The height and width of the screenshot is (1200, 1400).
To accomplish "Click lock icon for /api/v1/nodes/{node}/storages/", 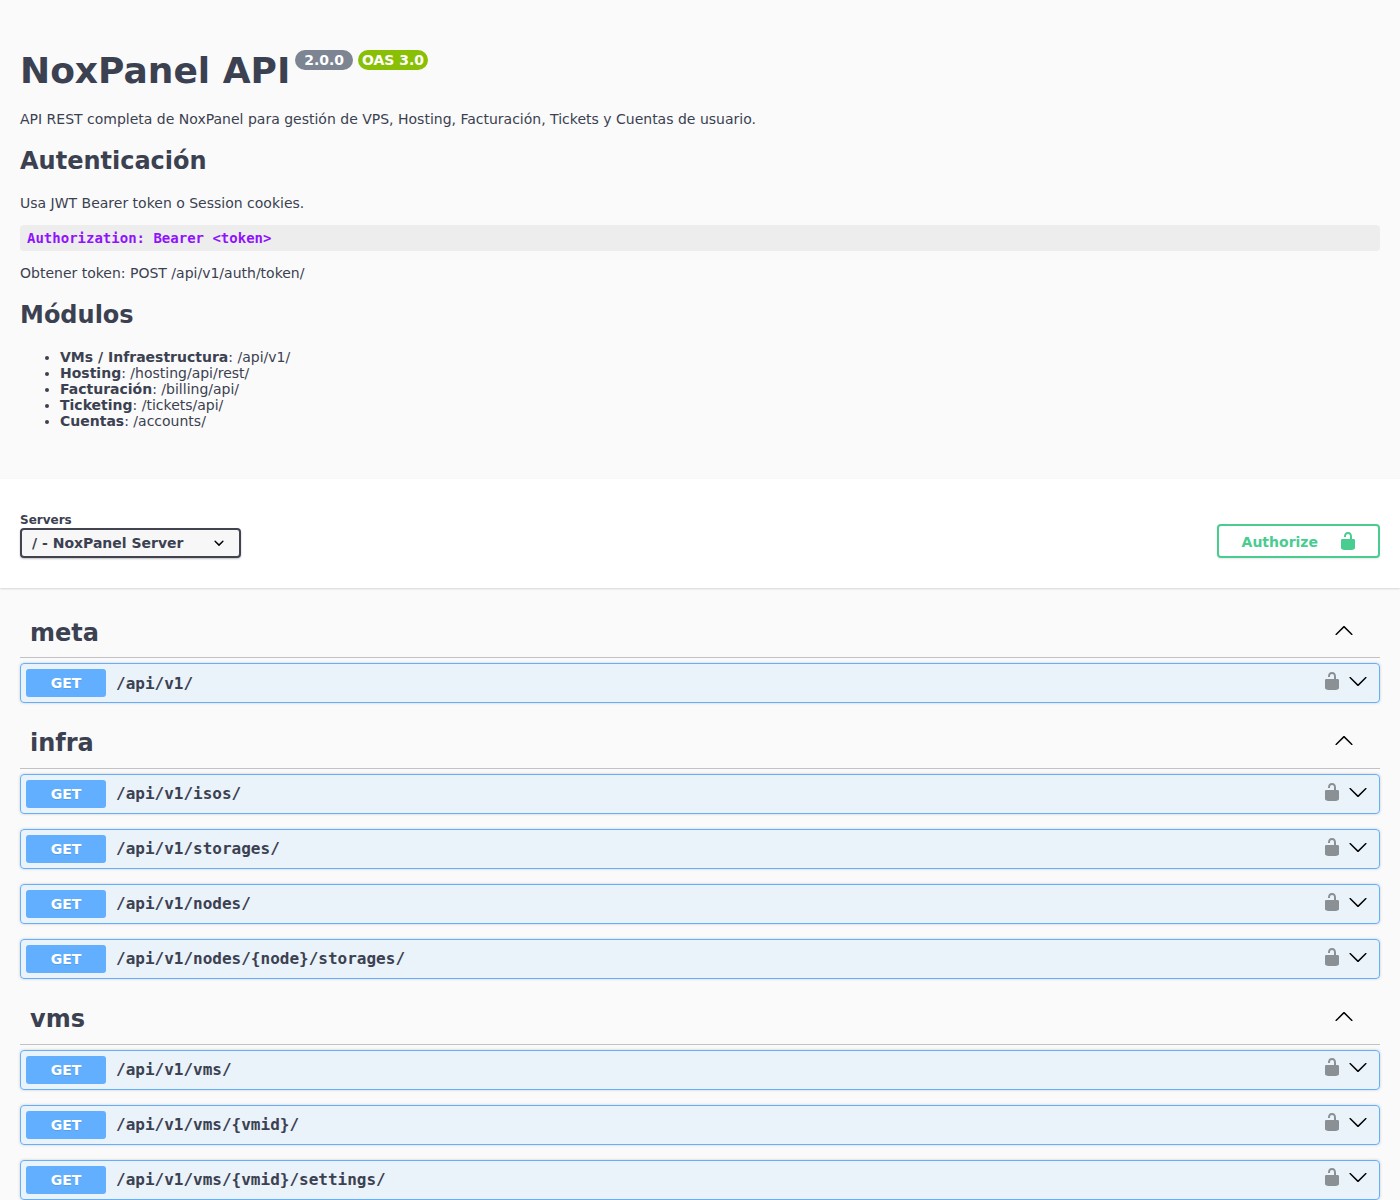I will point(1331,958).
